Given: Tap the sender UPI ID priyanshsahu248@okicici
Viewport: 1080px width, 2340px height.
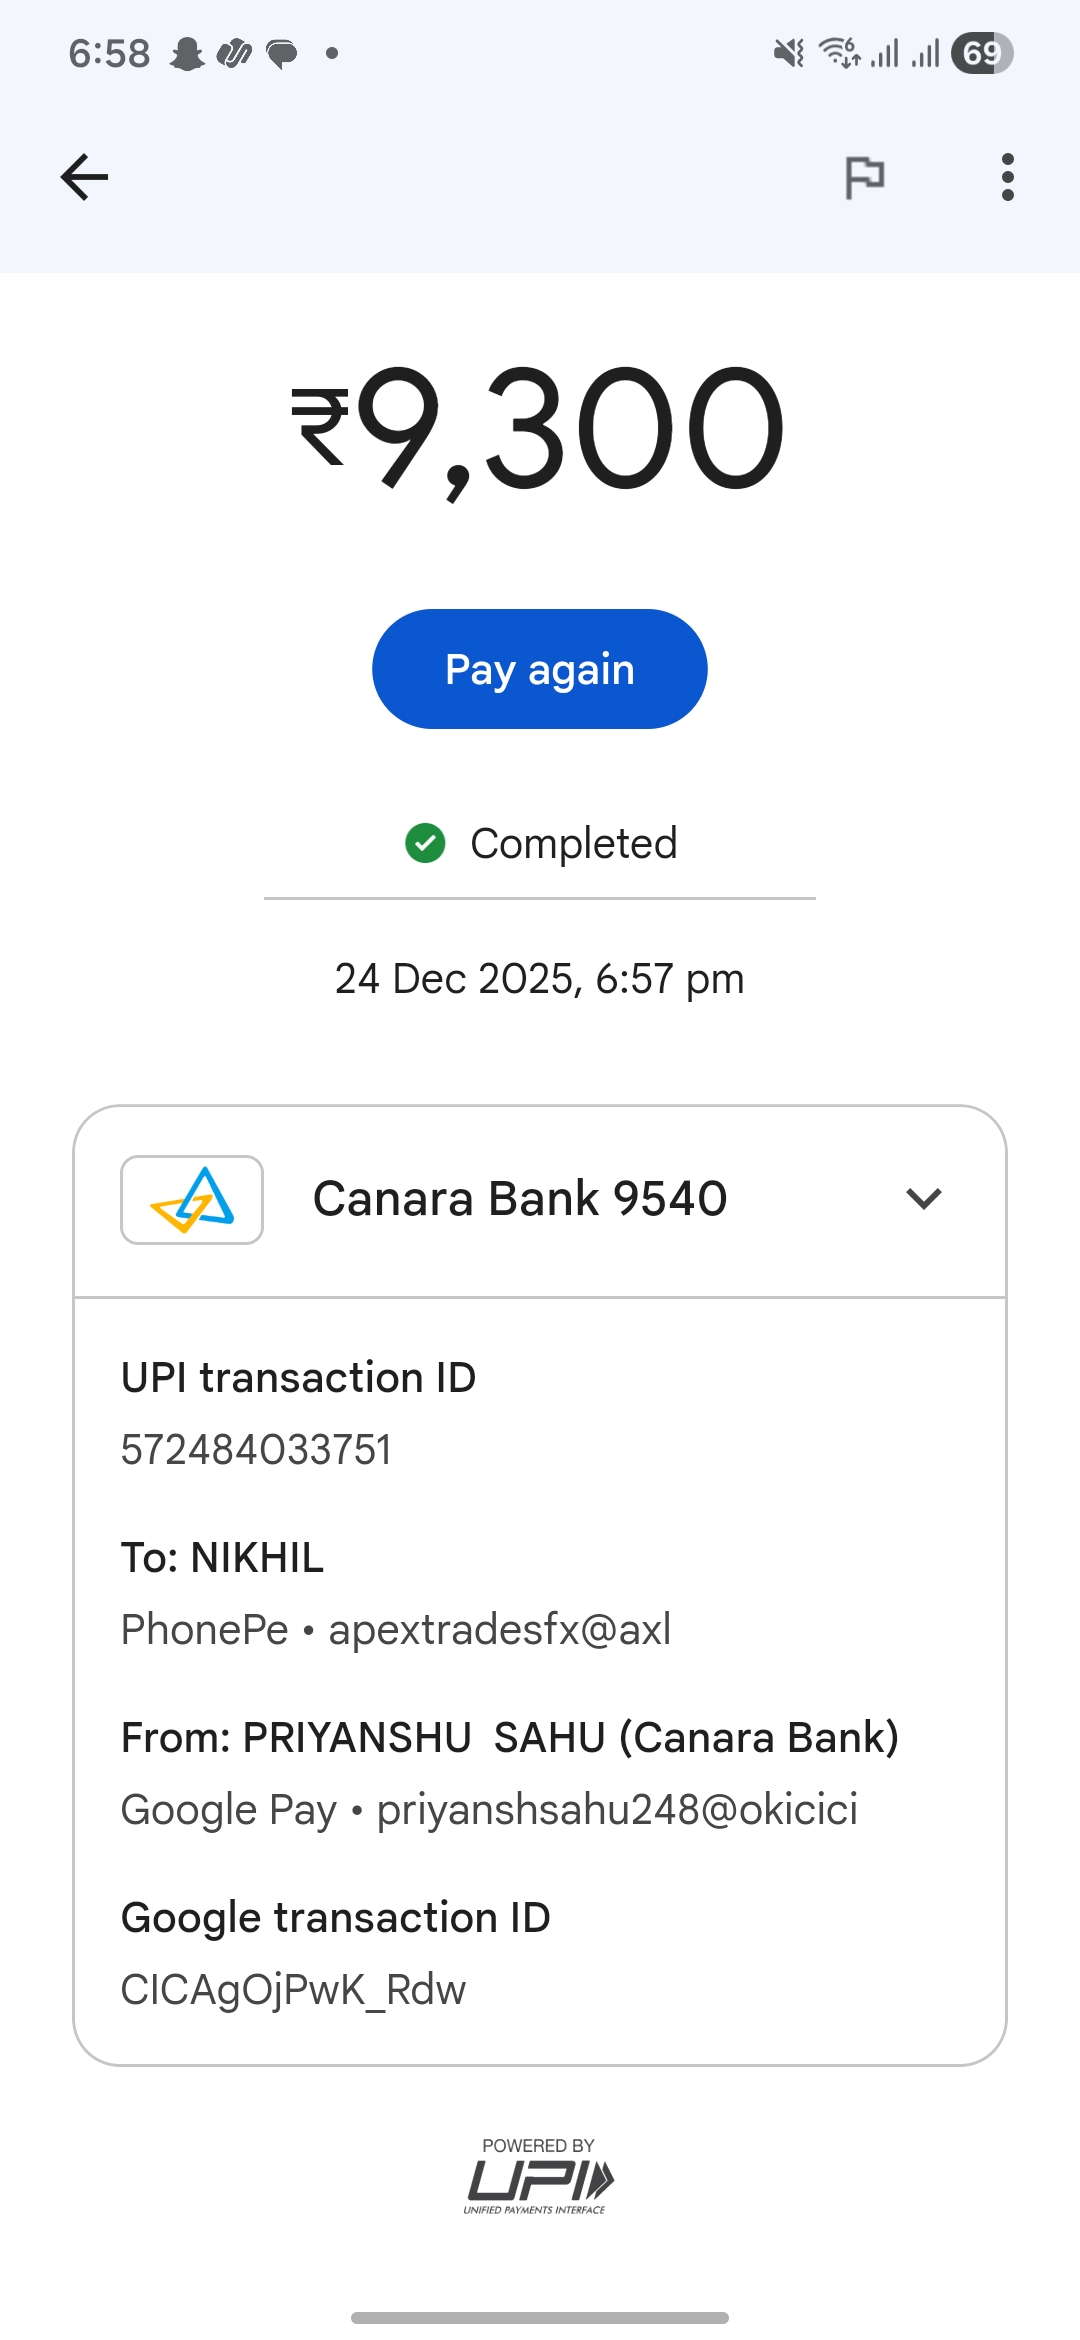Looking at the screenshot, I should 617,1810.
